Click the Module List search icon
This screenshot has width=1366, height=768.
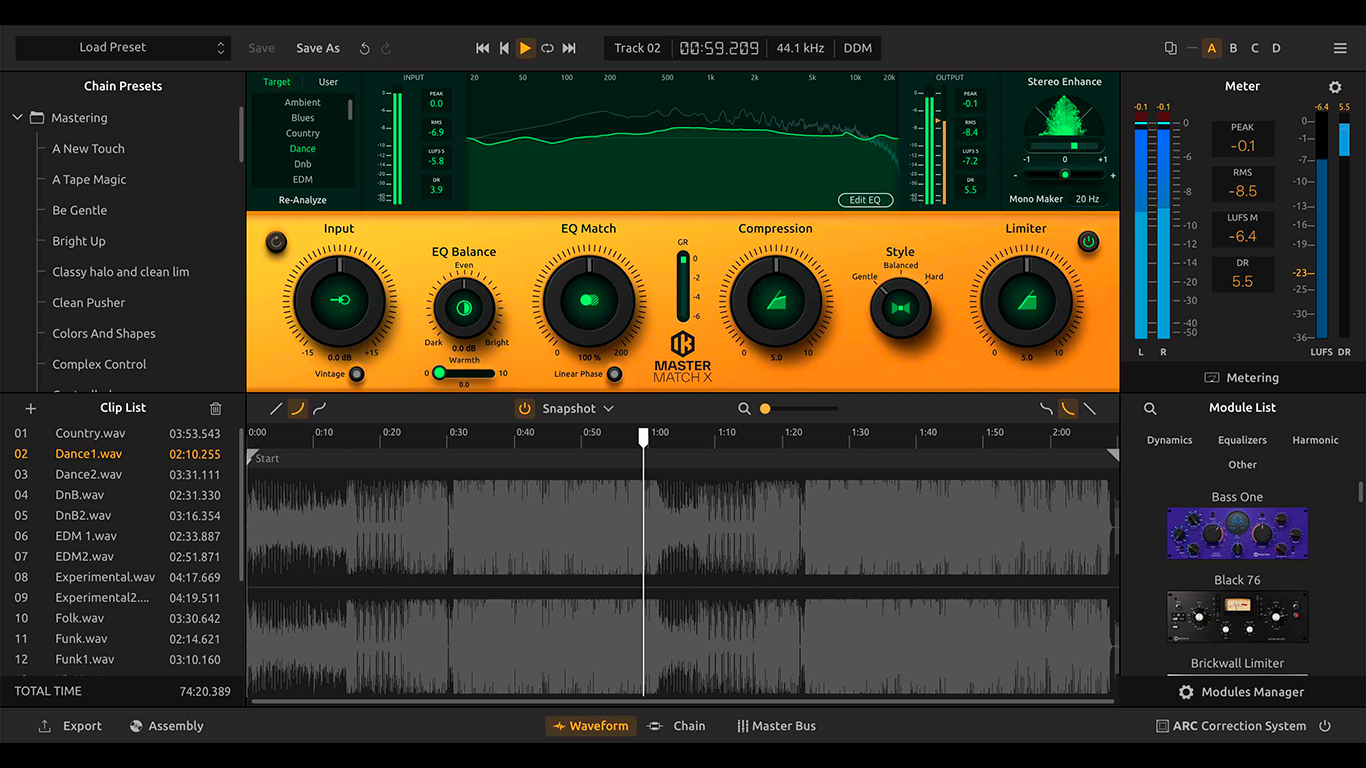click(1150, 408)
